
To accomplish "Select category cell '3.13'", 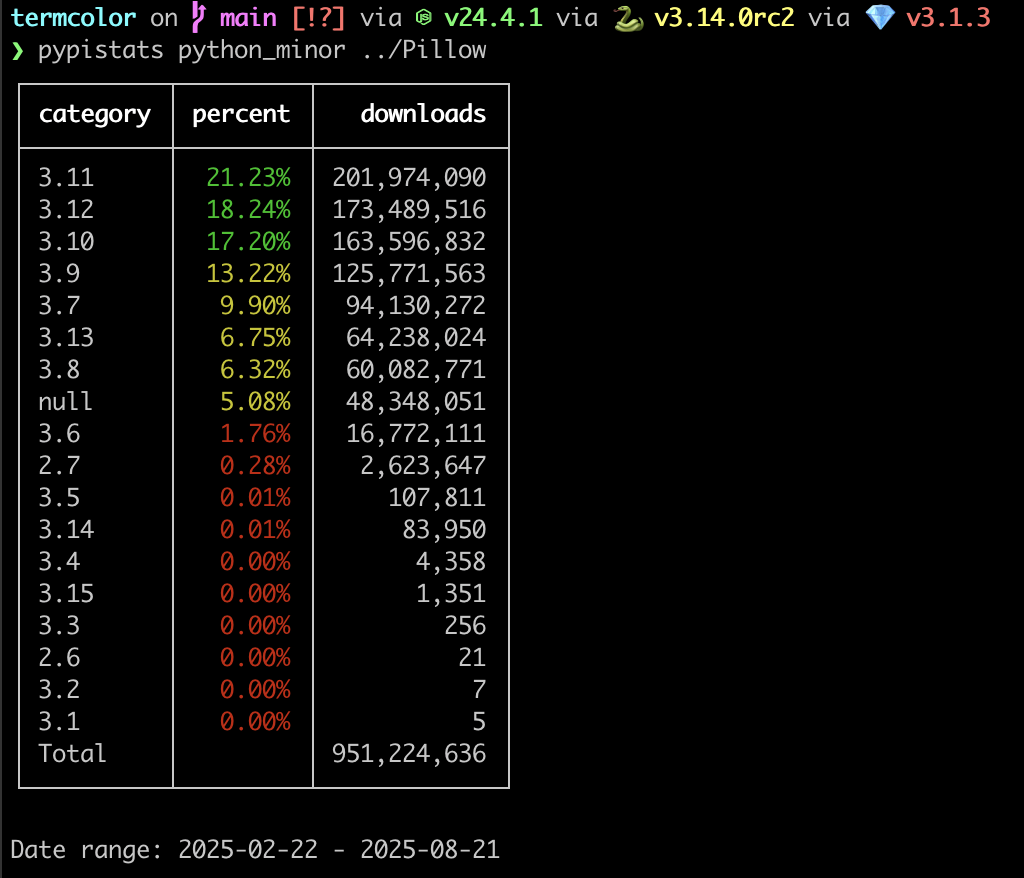I will click(66, 338).
